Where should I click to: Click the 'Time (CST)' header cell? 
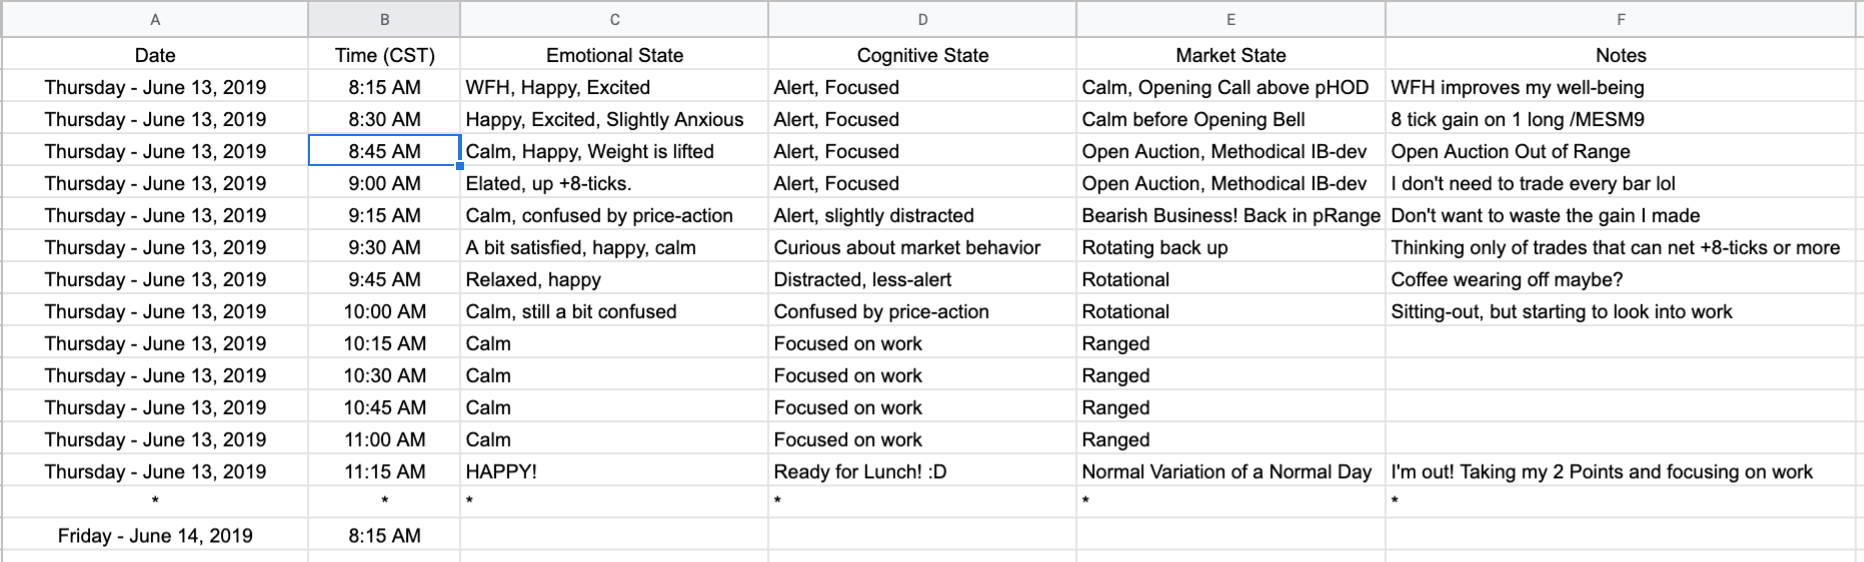(385, 55)
